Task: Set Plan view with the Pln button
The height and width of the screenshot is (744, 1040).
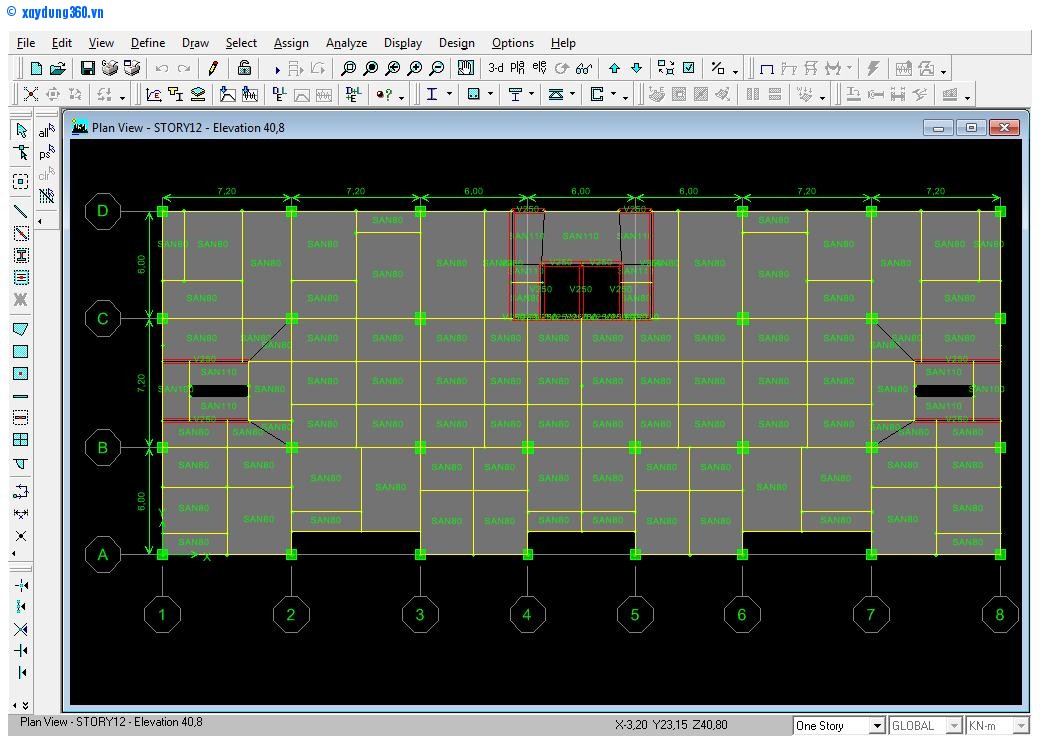Action: pos(517,68)
